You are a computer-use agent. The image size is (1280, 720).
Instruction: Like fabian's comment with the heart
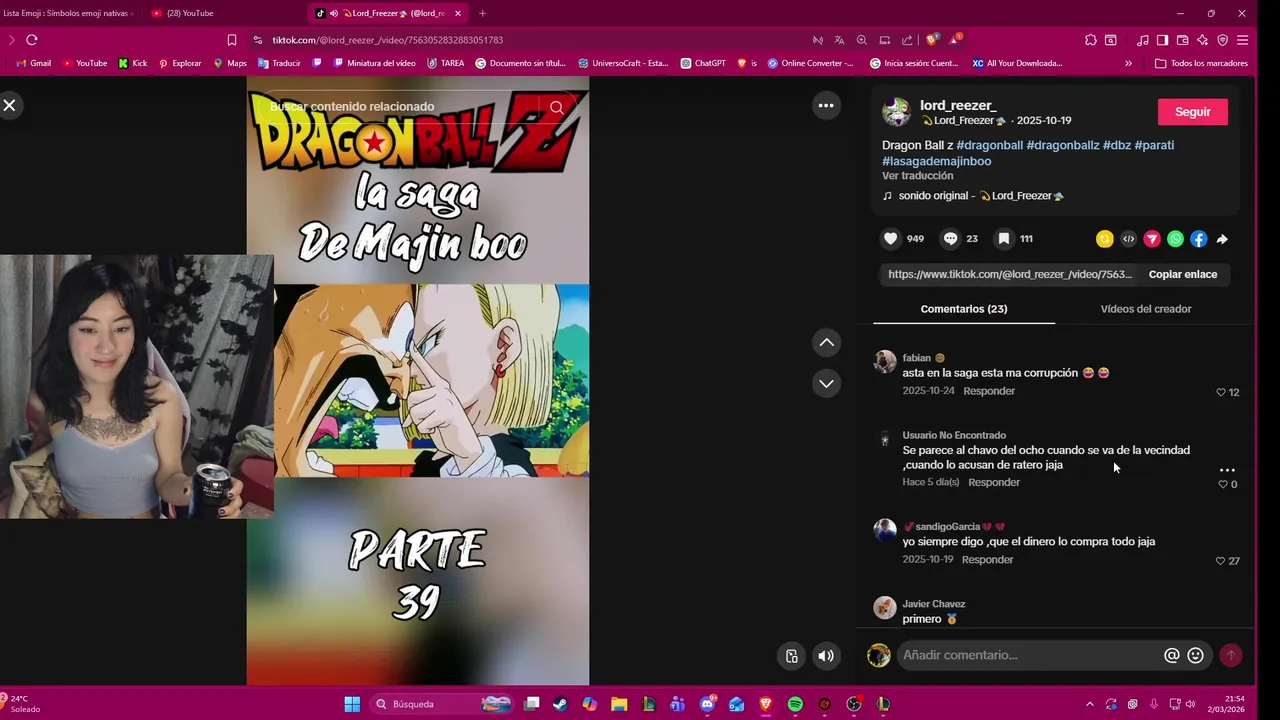(x=1221, y=392)
